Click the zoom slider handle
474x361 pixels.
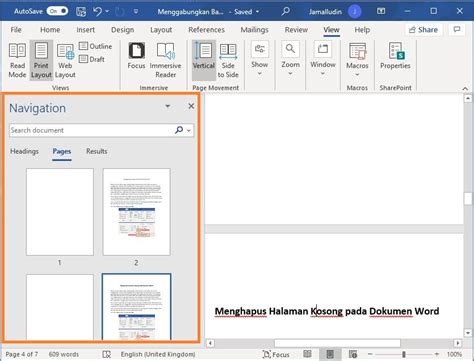pos(404,354)
